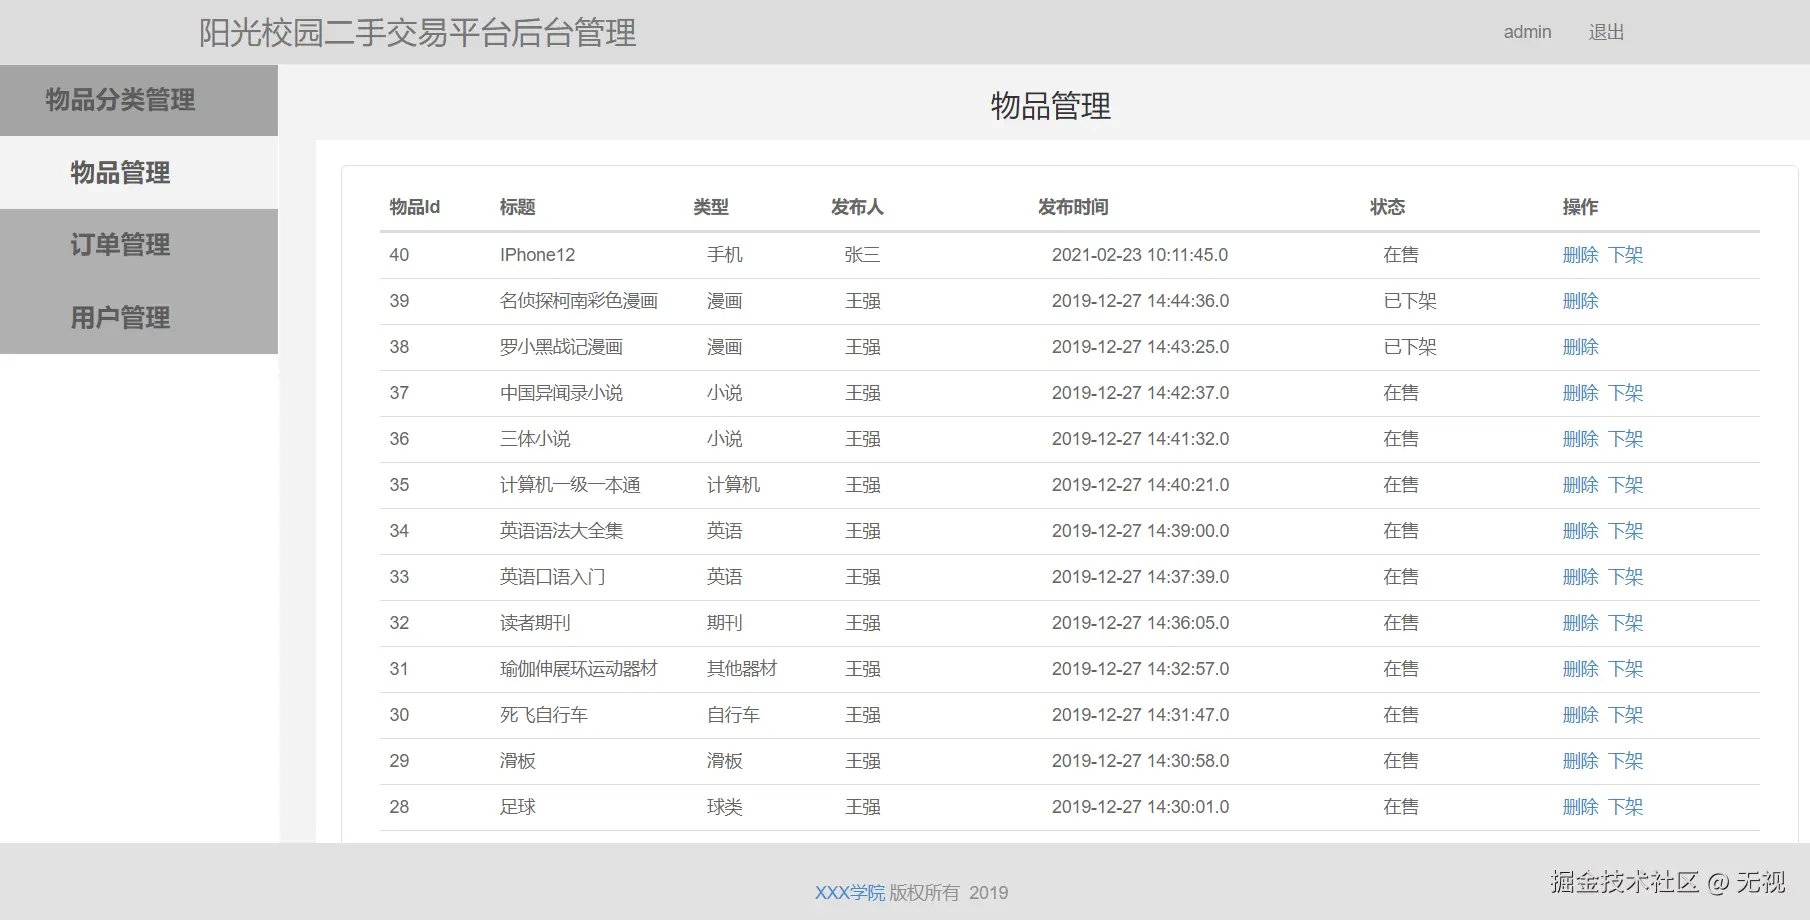
Task: Delete item 39 名侦探柯南彩色漫画
Action: coord(1580,301)
